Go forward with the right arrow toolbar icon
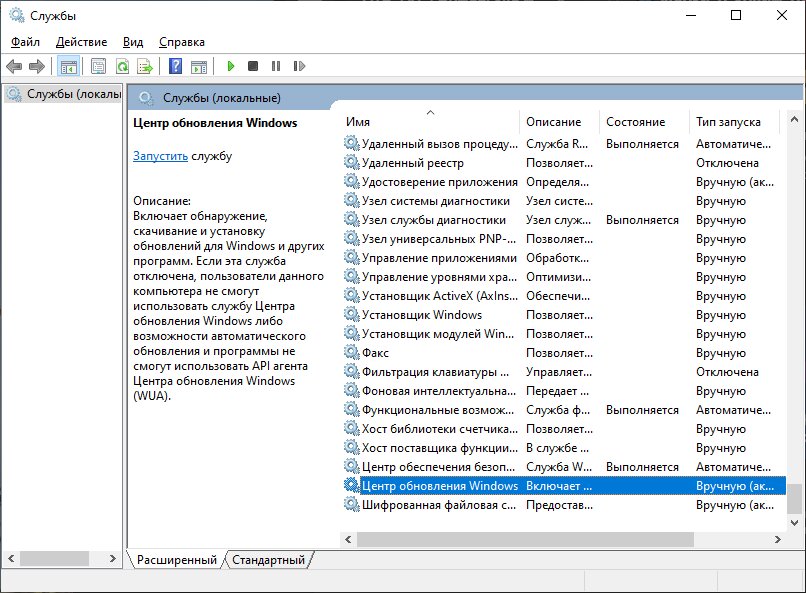This screenshot has height=593, width=806. point(36,66)
